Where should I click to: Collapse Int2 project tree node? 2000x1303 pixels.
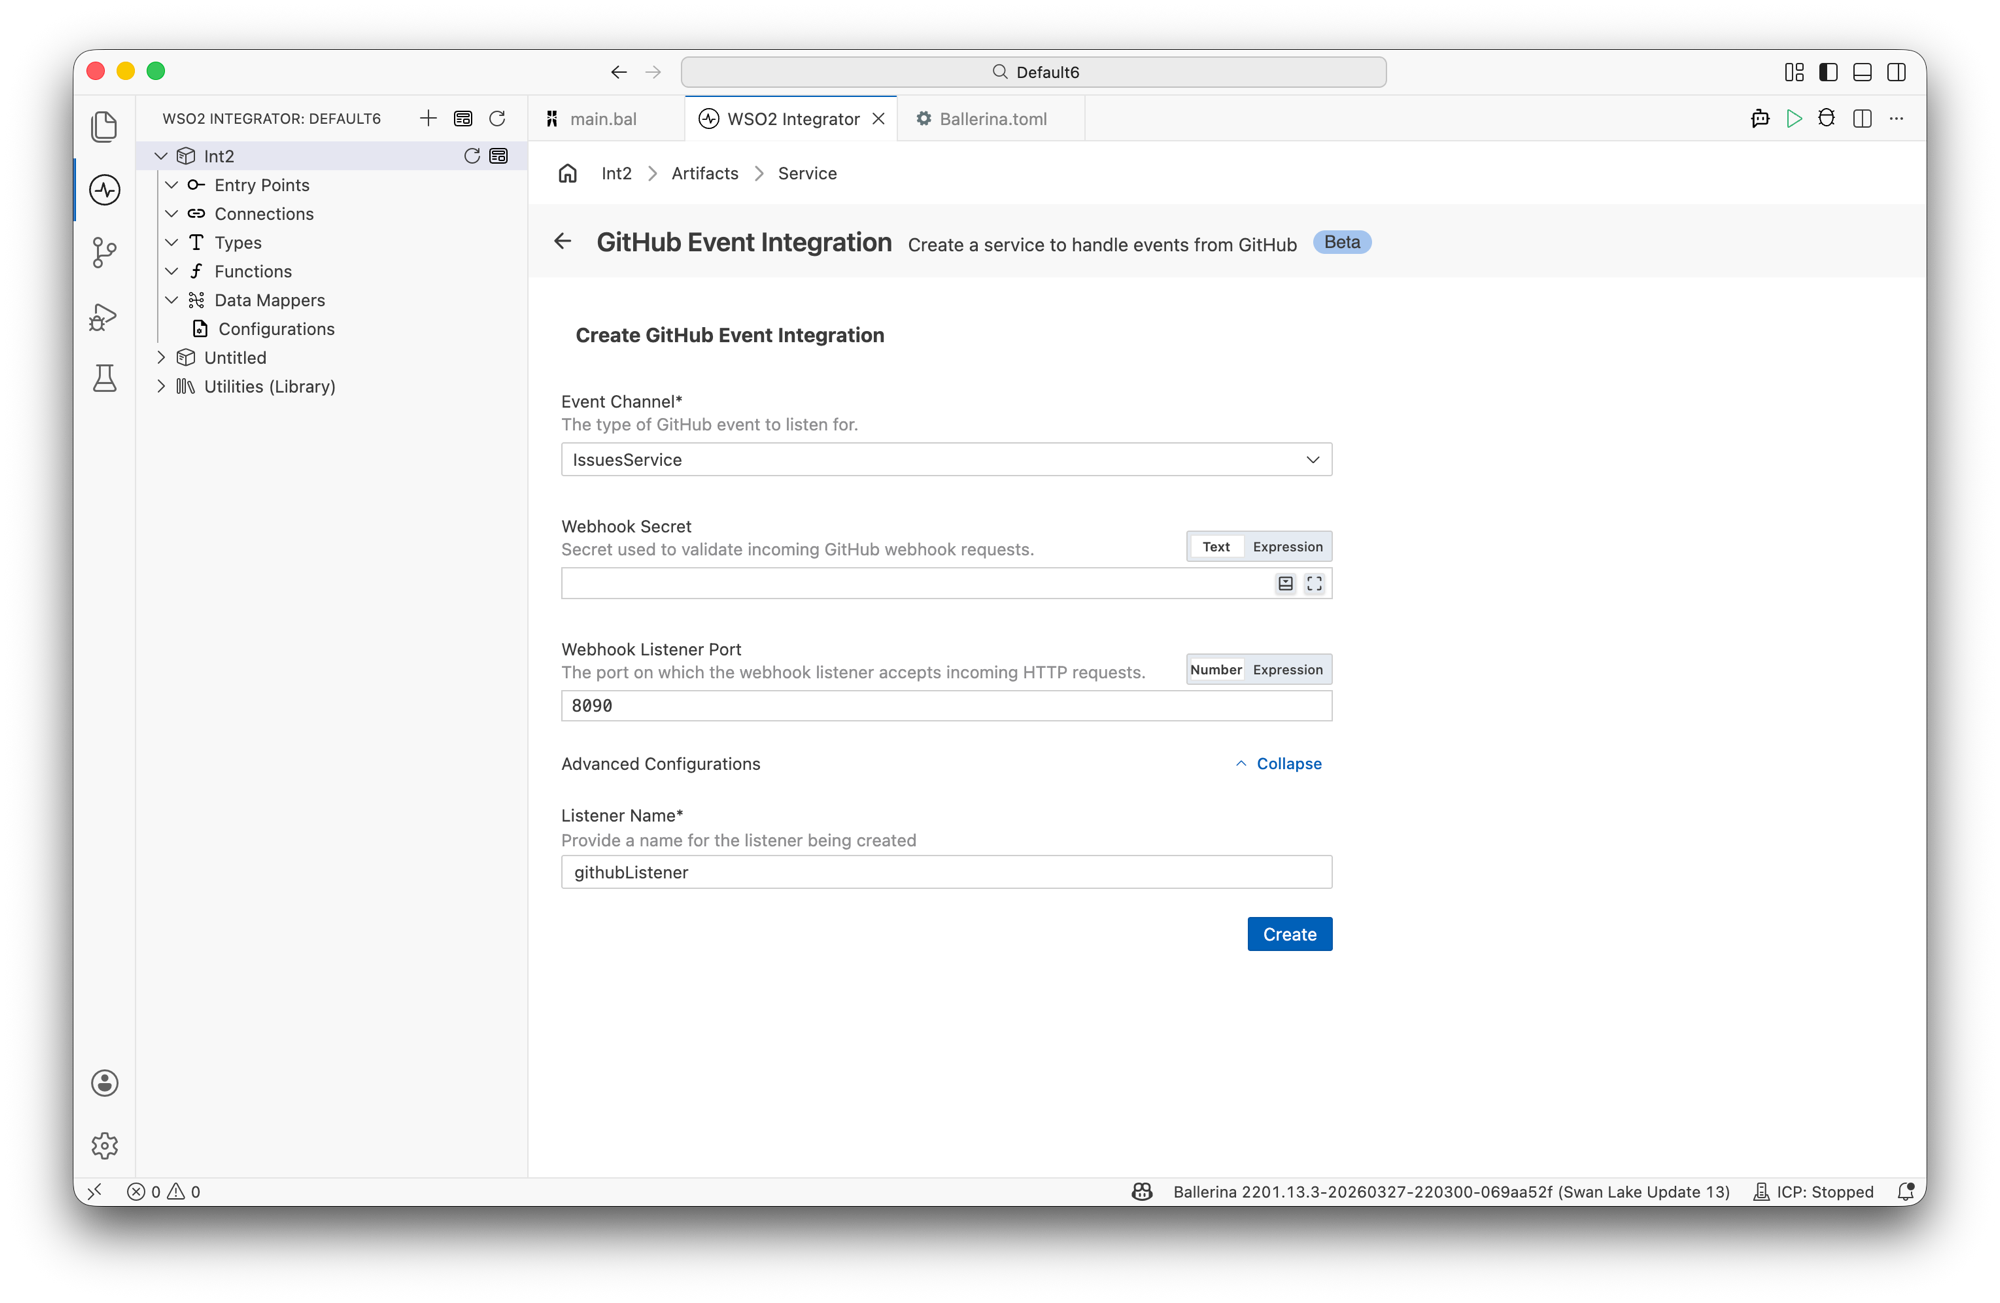pyautogui.click(x=161, y=156)
